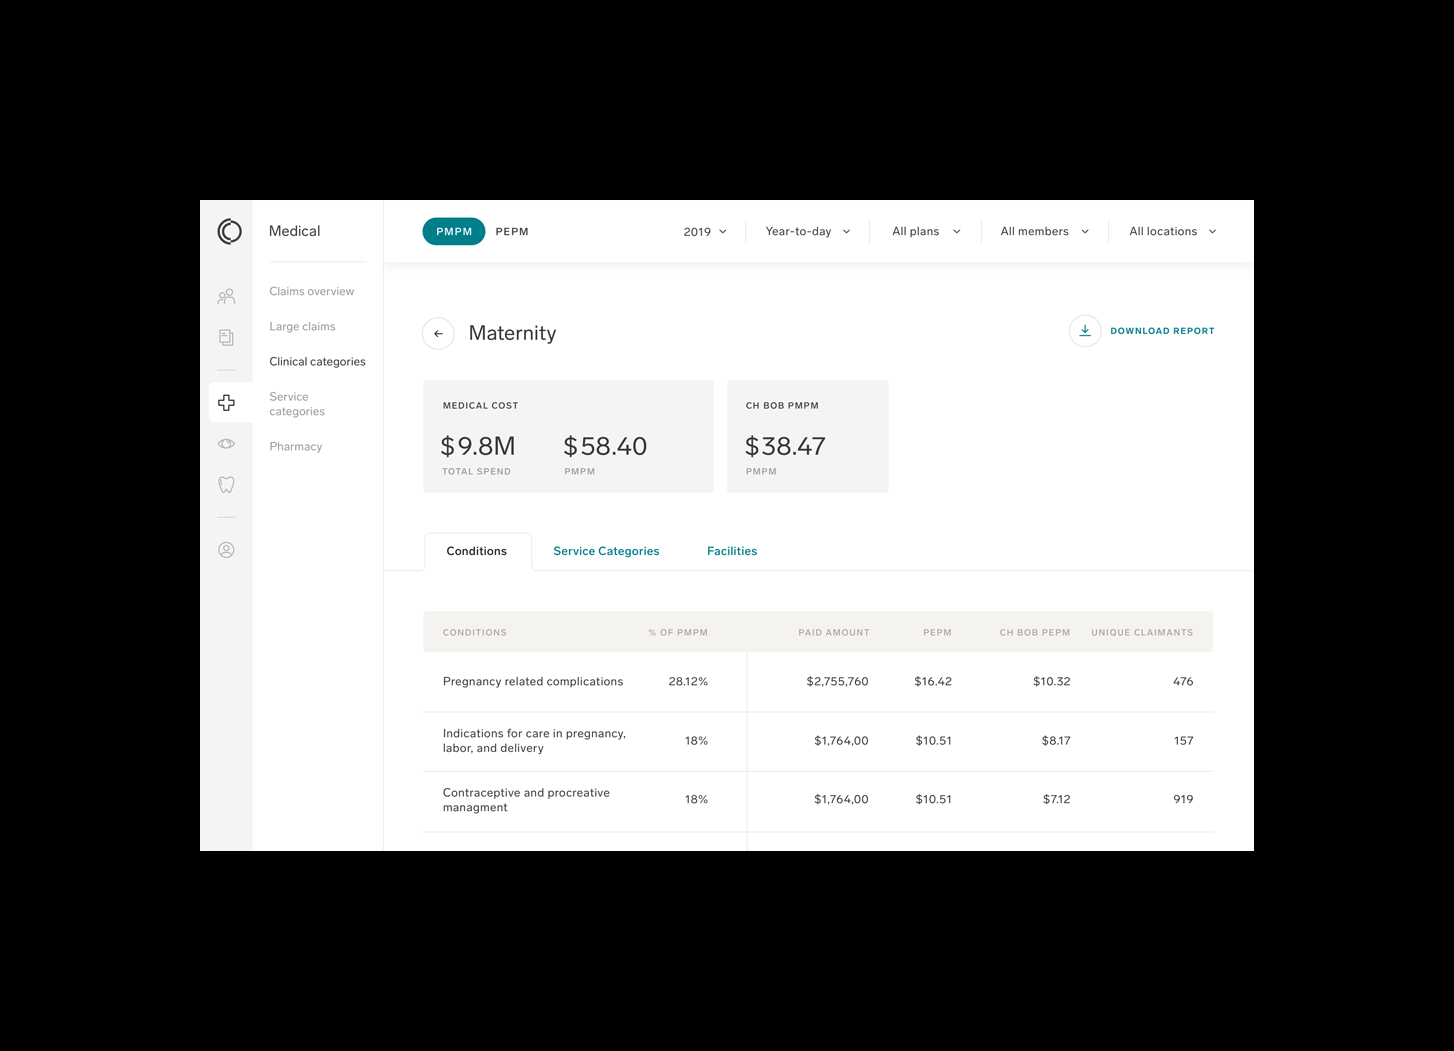Open the Year-to-day period dropdown
The height and width of the screenshot is (1051, 1454).
coord(808,232)
